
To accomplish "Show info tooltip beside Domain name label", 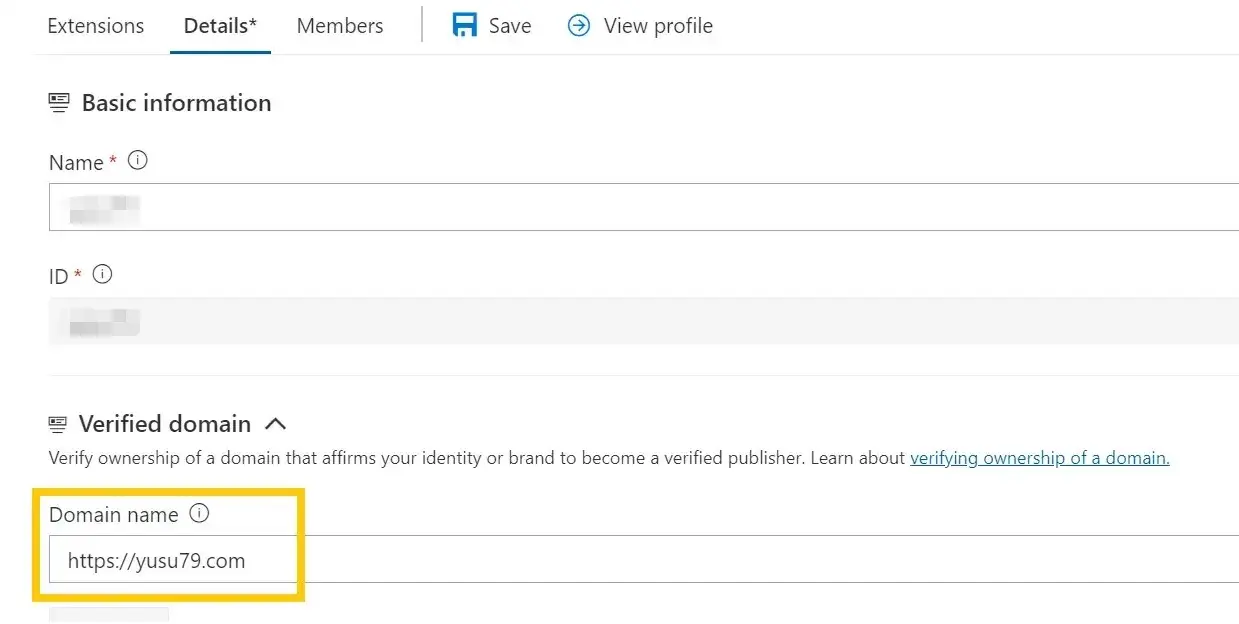I will 199,514.
